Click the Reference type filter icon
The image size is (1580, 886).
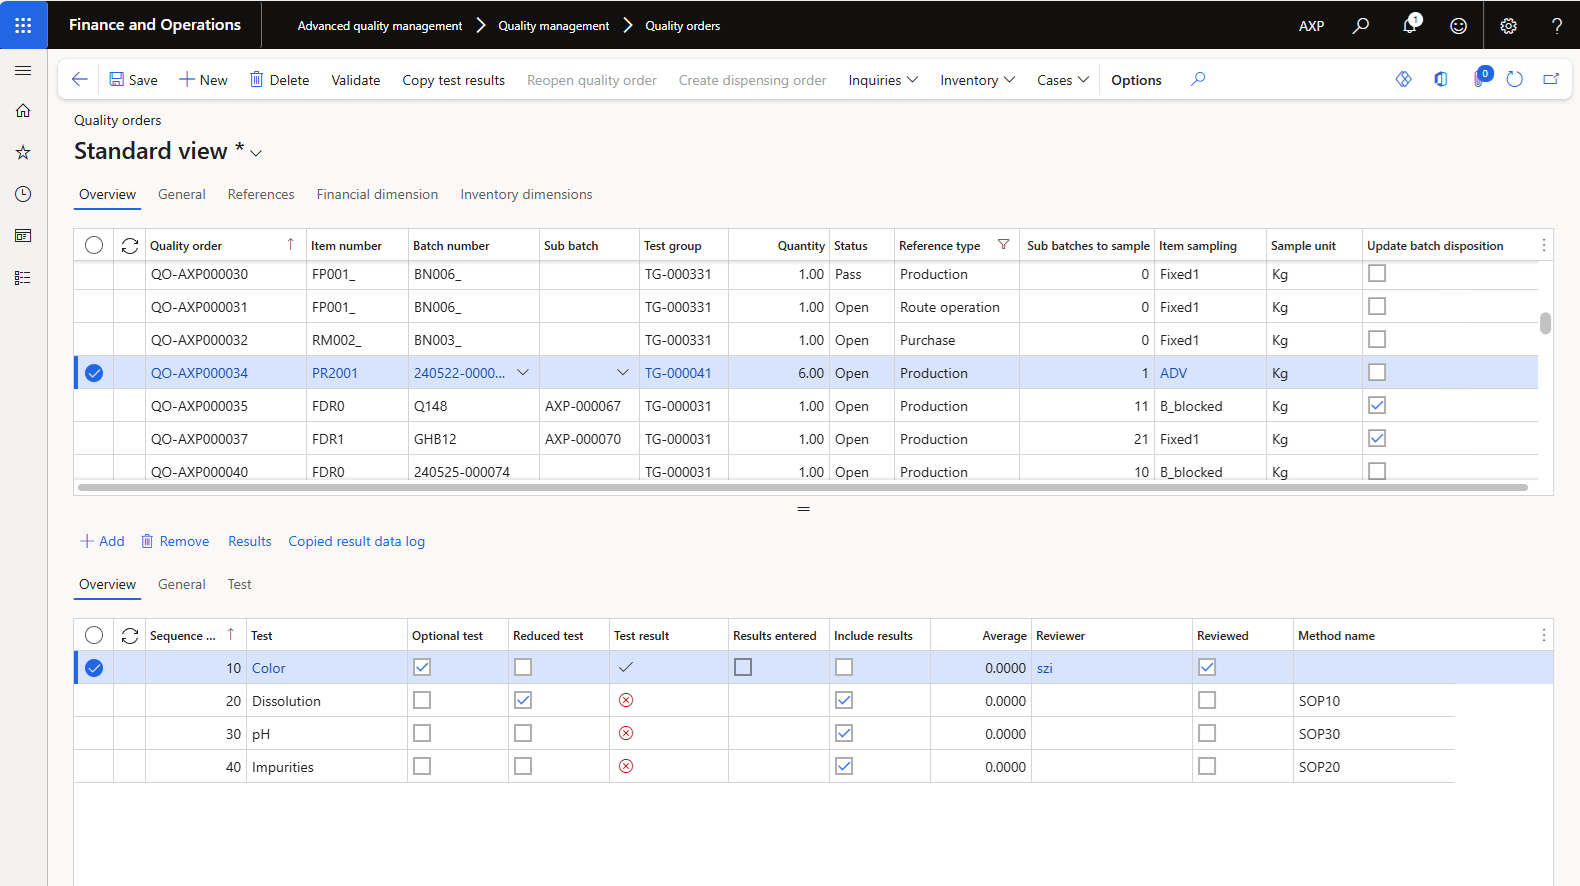tap(1003, 245)
